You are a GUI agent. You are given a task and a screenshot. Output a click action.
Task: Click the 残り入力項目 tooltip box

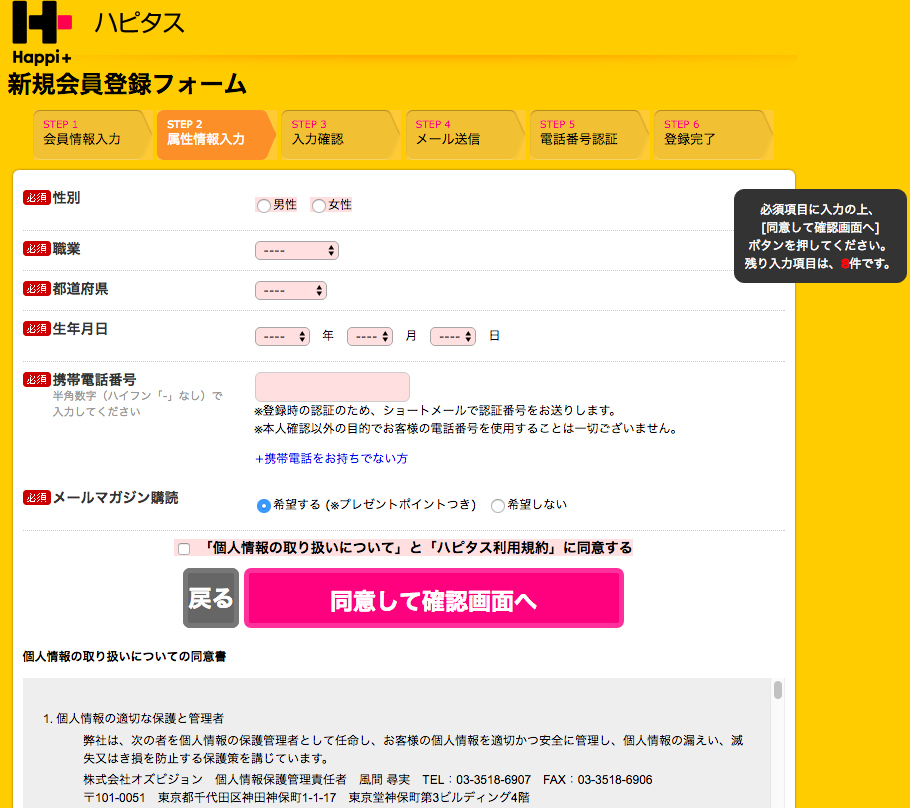pyautogui.click(x=820, y=236)
